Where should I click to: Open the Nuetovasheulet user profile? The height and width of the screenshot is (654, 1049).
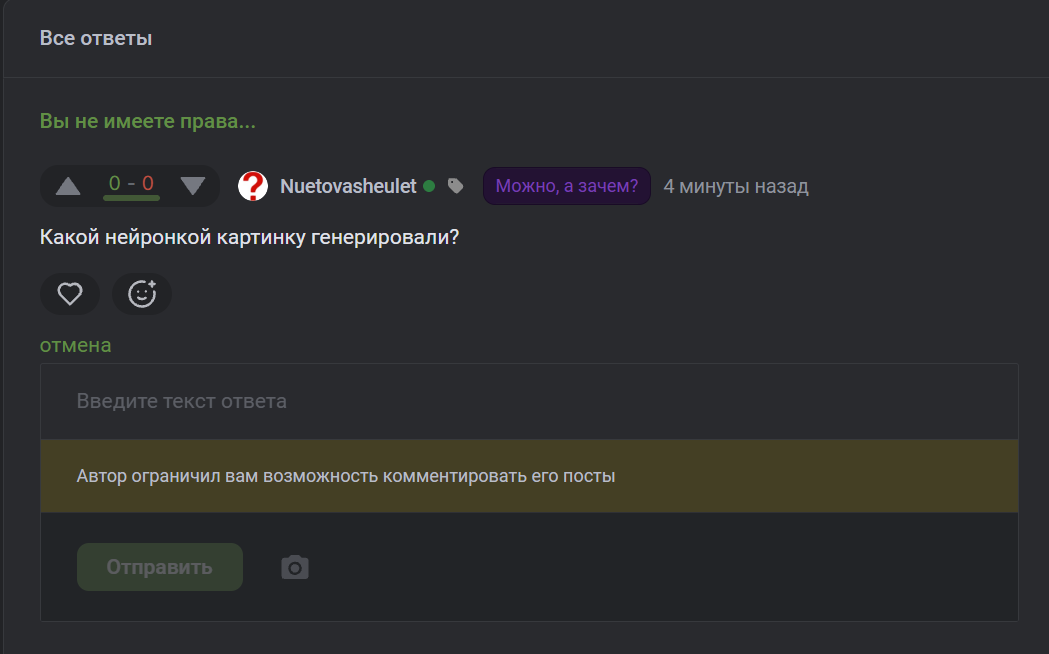coord(348,186)
